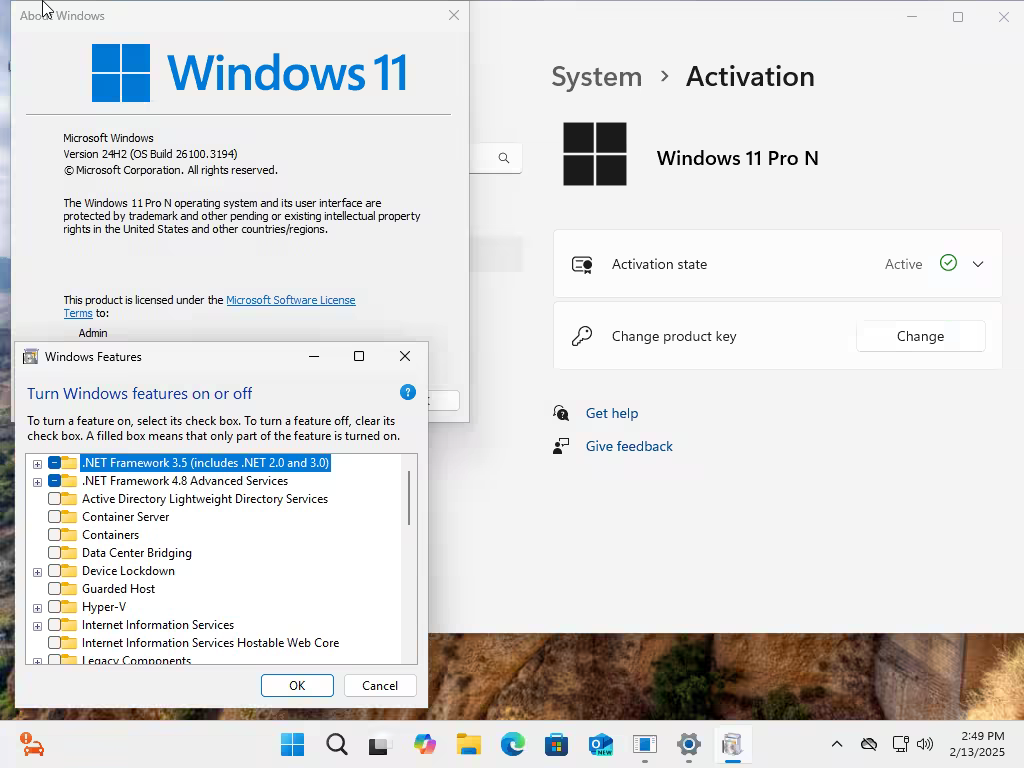Show hidden system tray icons
The width and height of the screenshot is (1024, 768).
pos(837,744)
